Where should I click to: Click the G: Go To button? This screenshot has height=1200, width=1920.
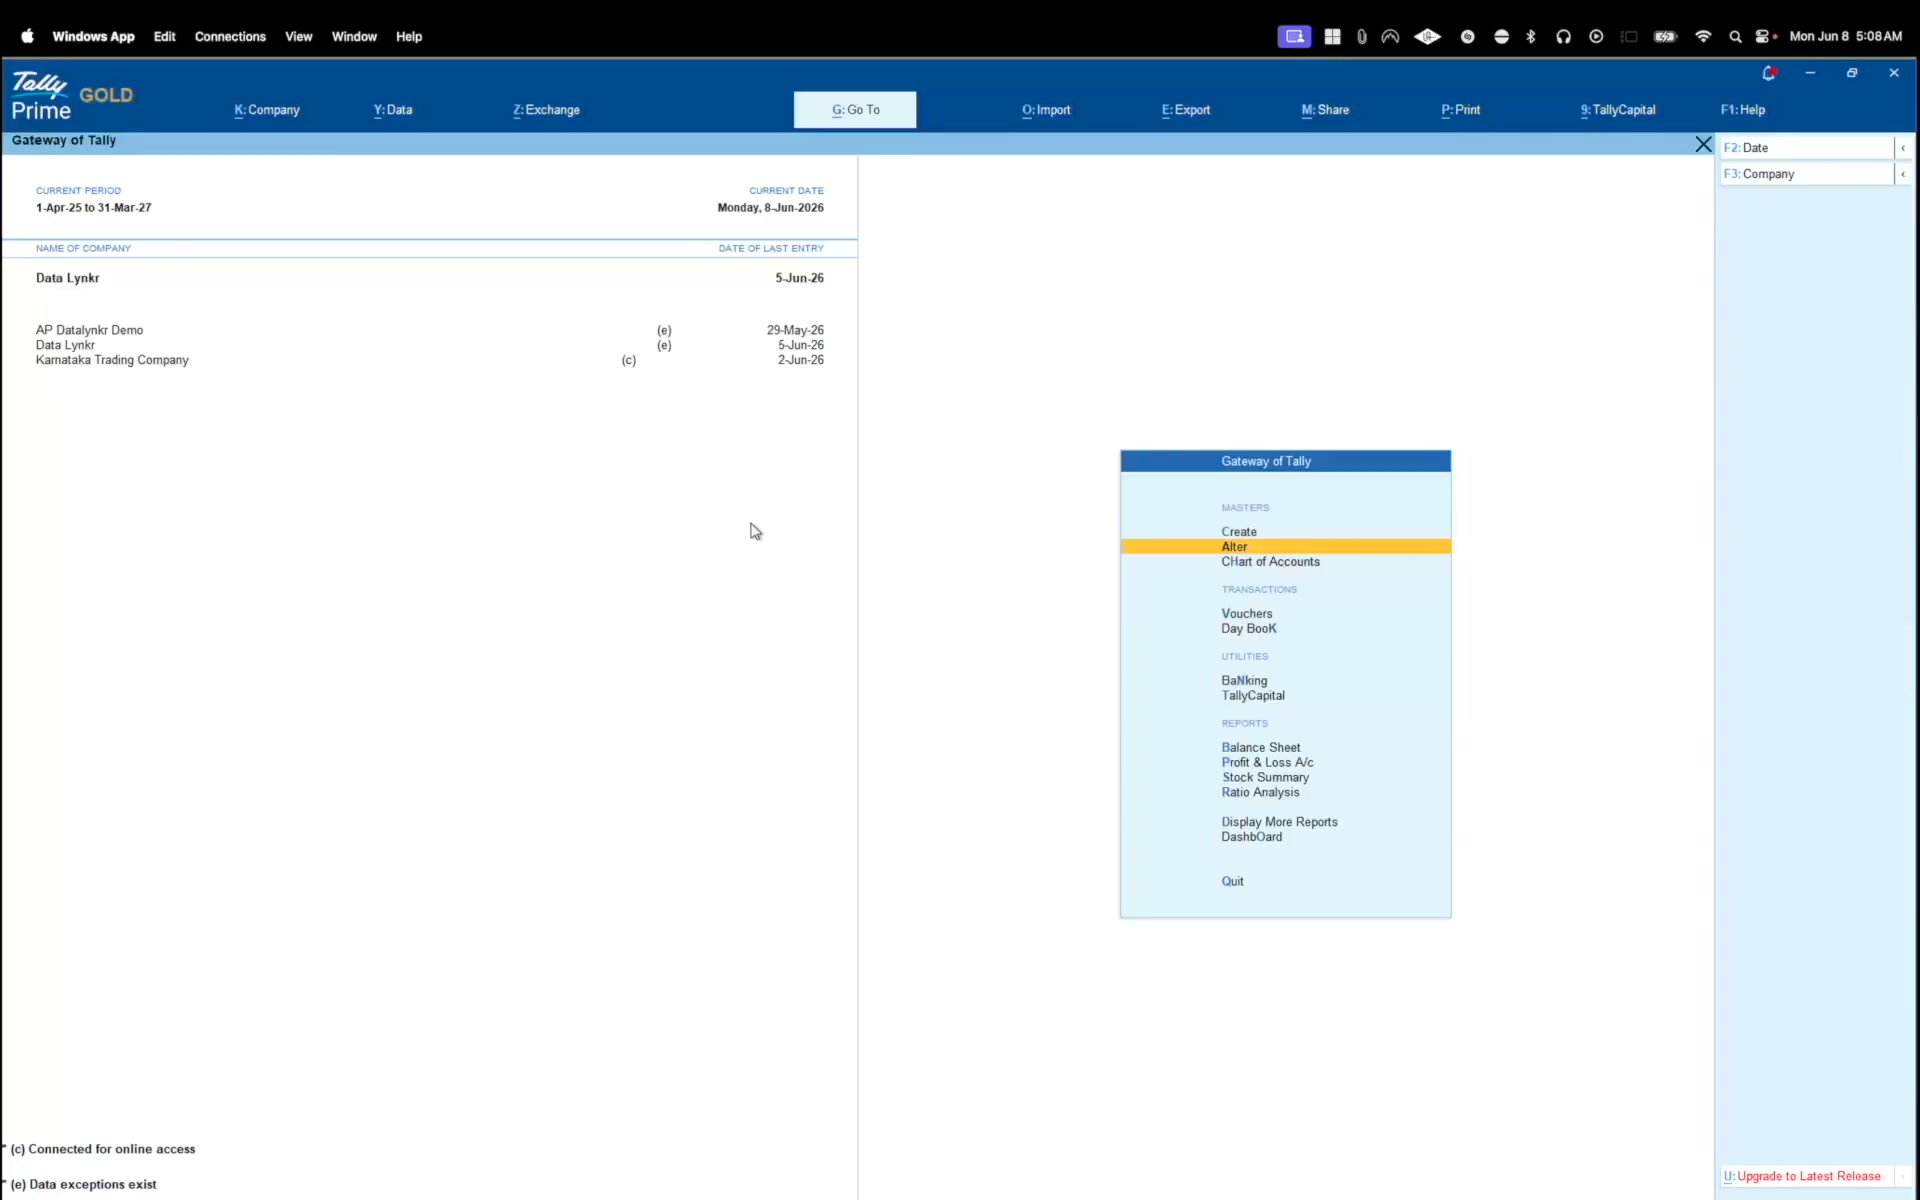pyautogui.click(x=855, y=110)
